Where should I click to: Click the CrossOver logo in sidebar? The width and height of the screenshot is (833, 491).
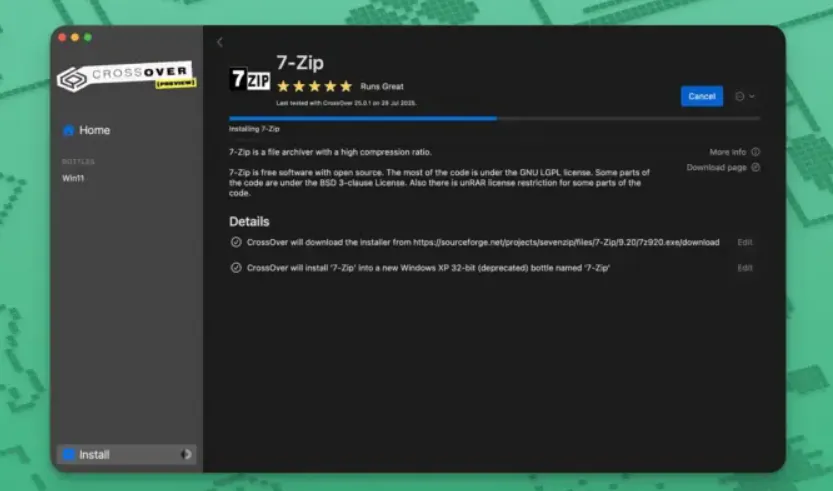[x=126, y=77]
